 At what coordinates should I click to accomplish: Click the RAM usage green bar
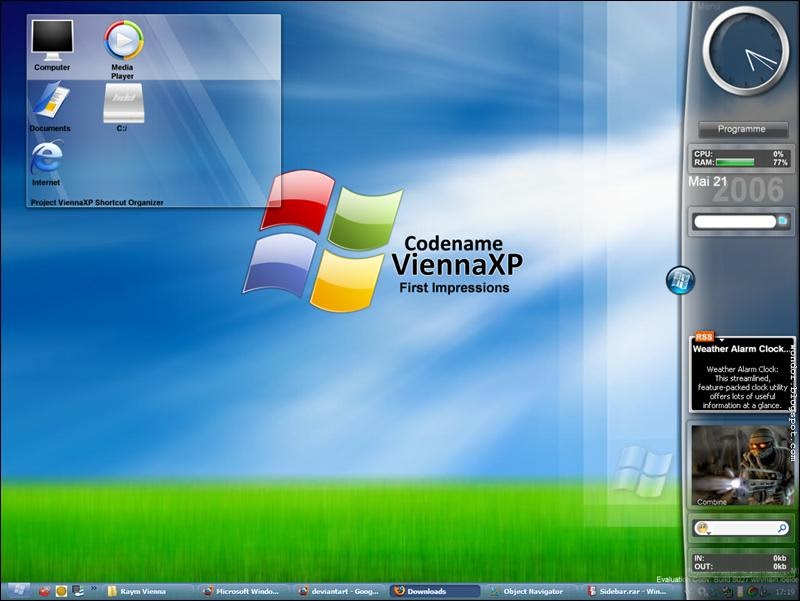coord(735,162)
